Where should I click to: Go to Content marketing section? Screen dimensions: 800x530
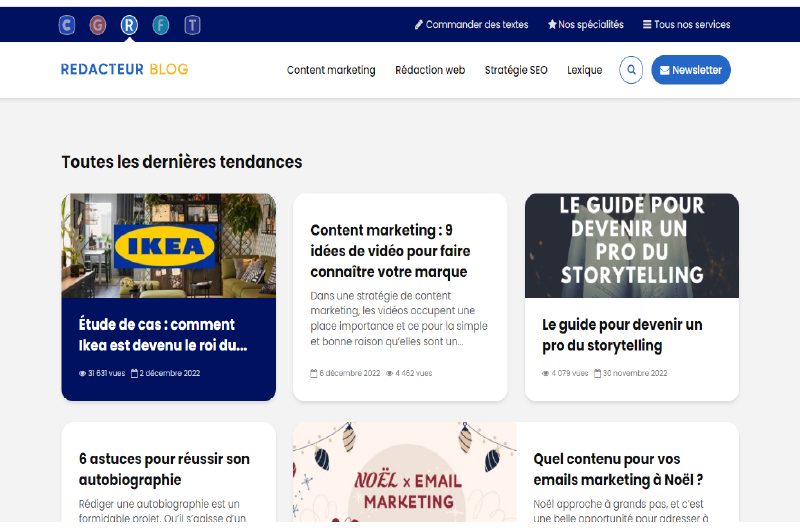pyautogui.click(x=331, y=70)
